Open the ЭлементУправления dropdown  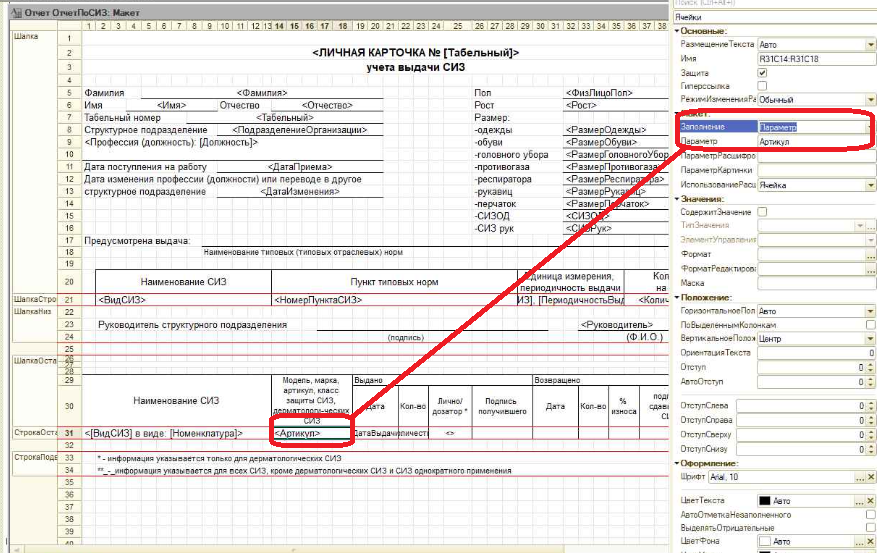871,239
